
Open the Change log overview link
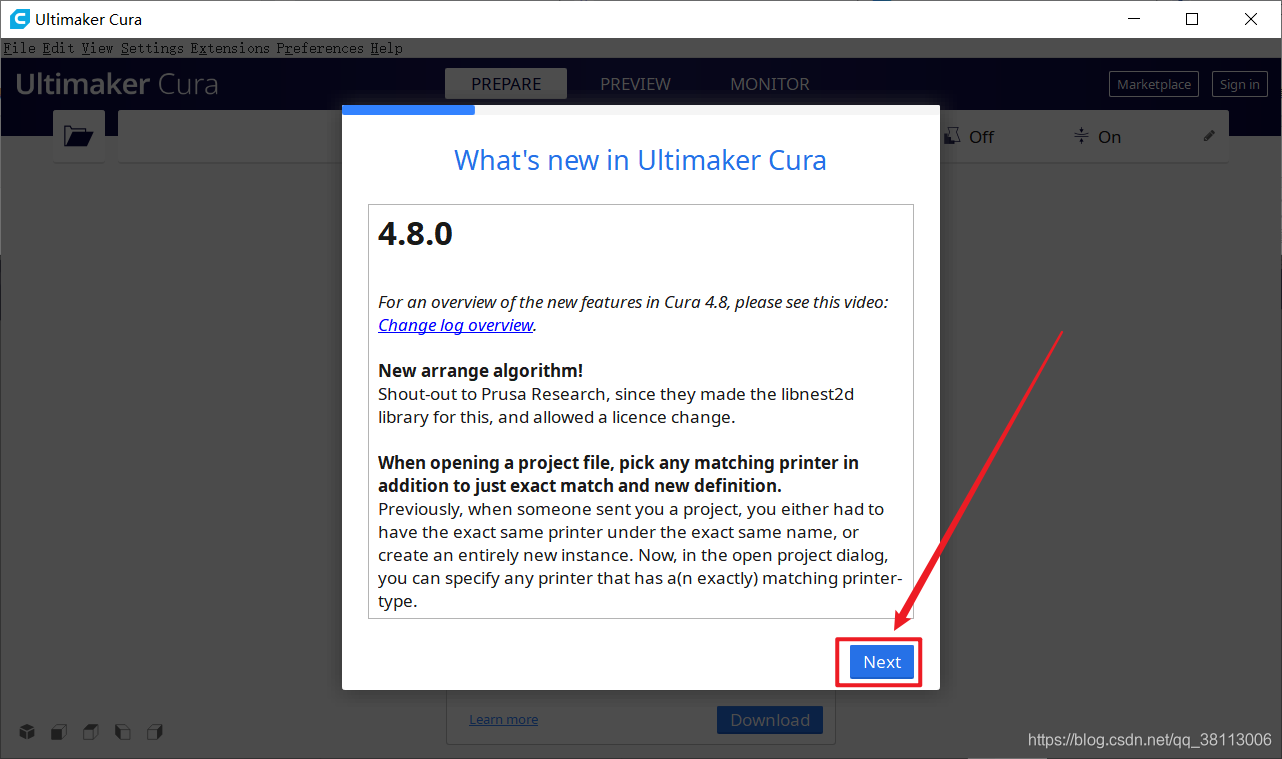point(456,325)
